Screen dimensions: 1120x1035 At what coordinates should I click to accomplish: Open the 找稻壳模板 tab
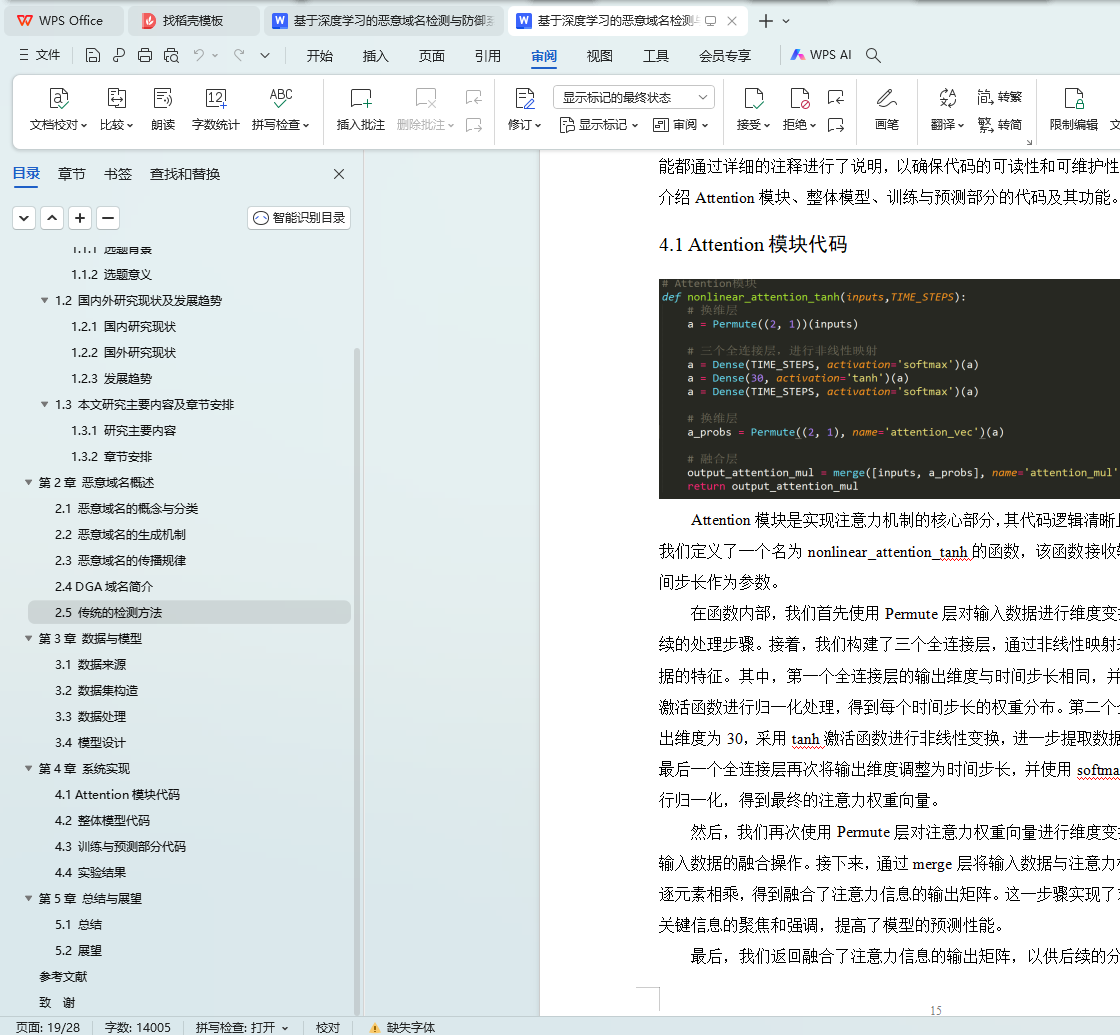coord(193,21)
